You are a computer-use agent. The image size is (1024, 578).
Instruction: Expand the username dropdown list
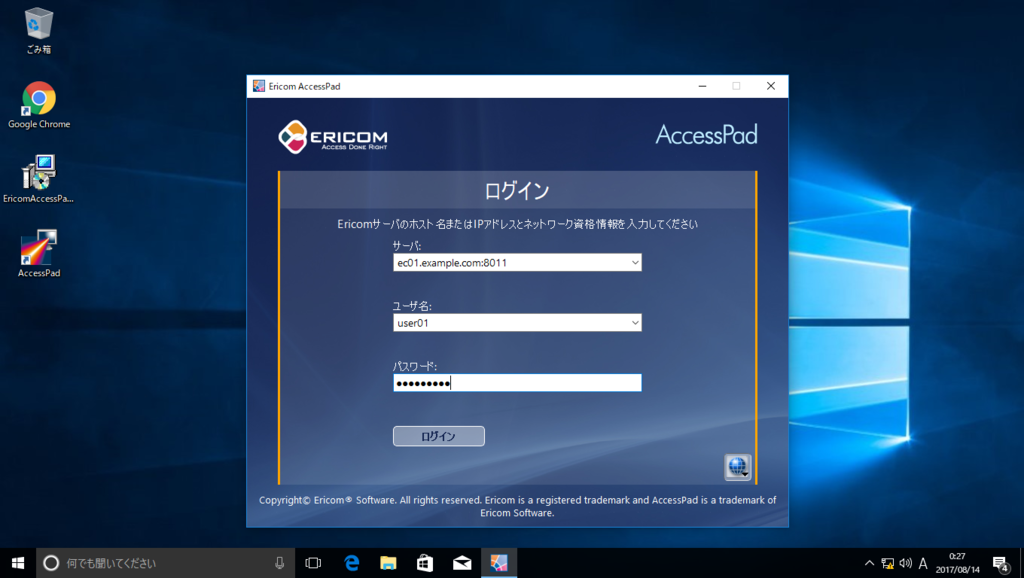[635, 323]
